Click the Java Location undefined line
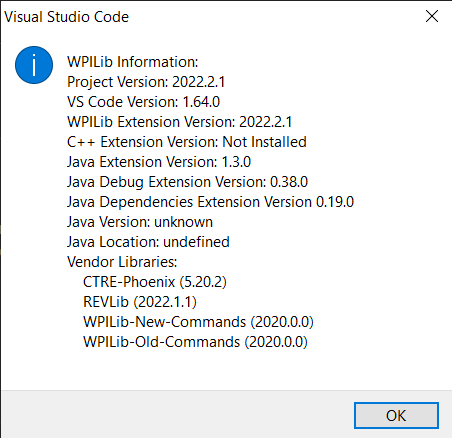 point(148,242)
